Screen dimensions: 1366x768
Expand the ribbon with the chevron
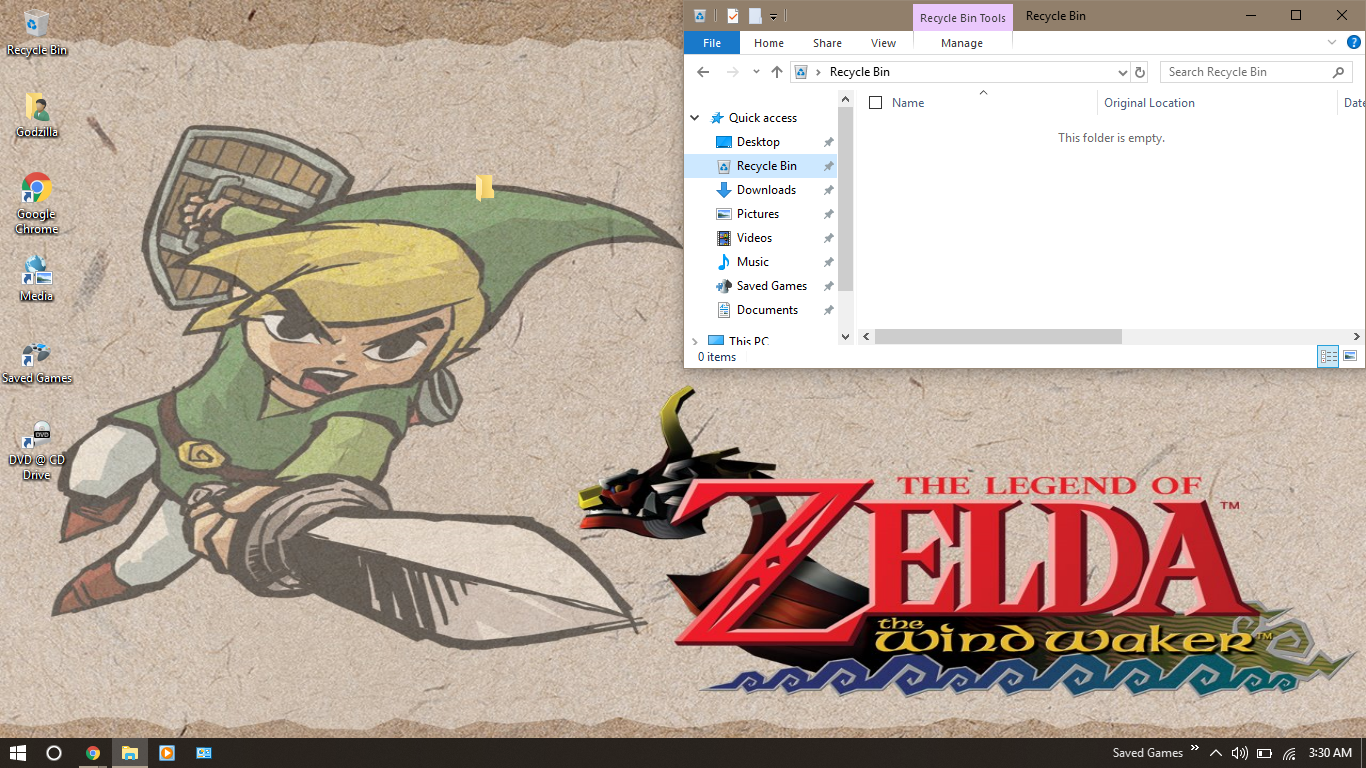[x=1332, y=42]
